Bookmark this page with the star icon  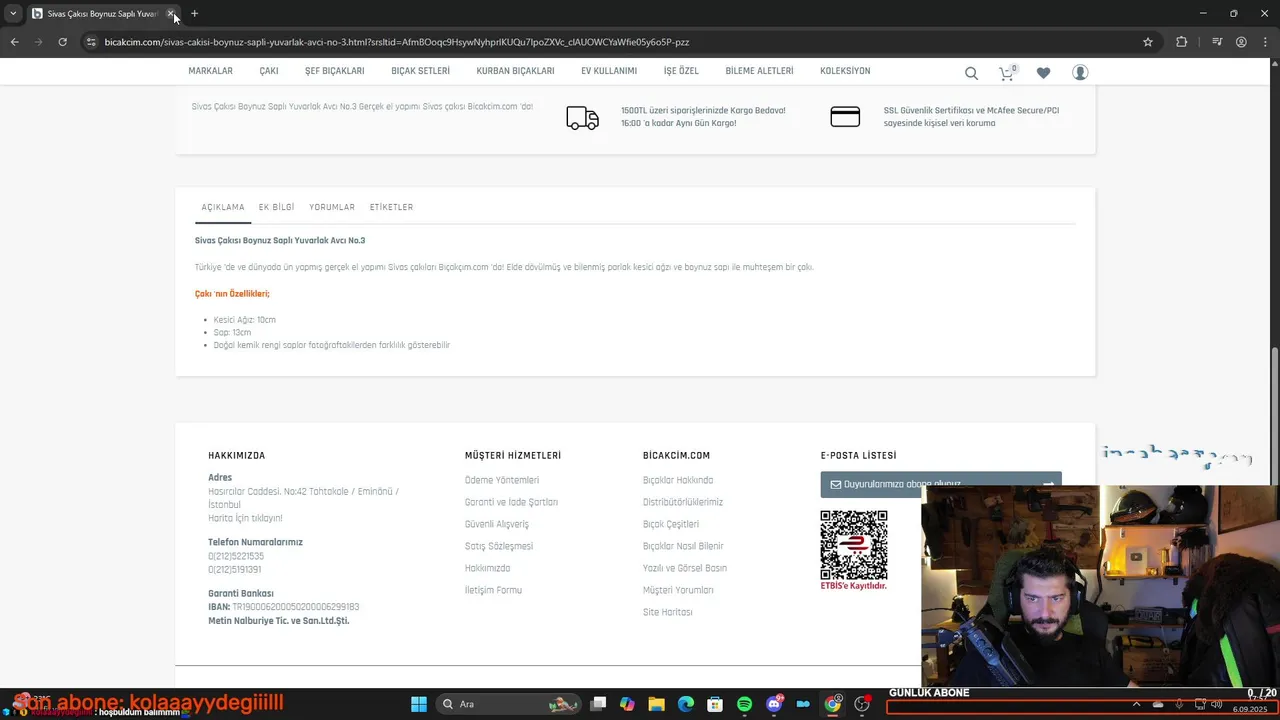pos(1148,42)
